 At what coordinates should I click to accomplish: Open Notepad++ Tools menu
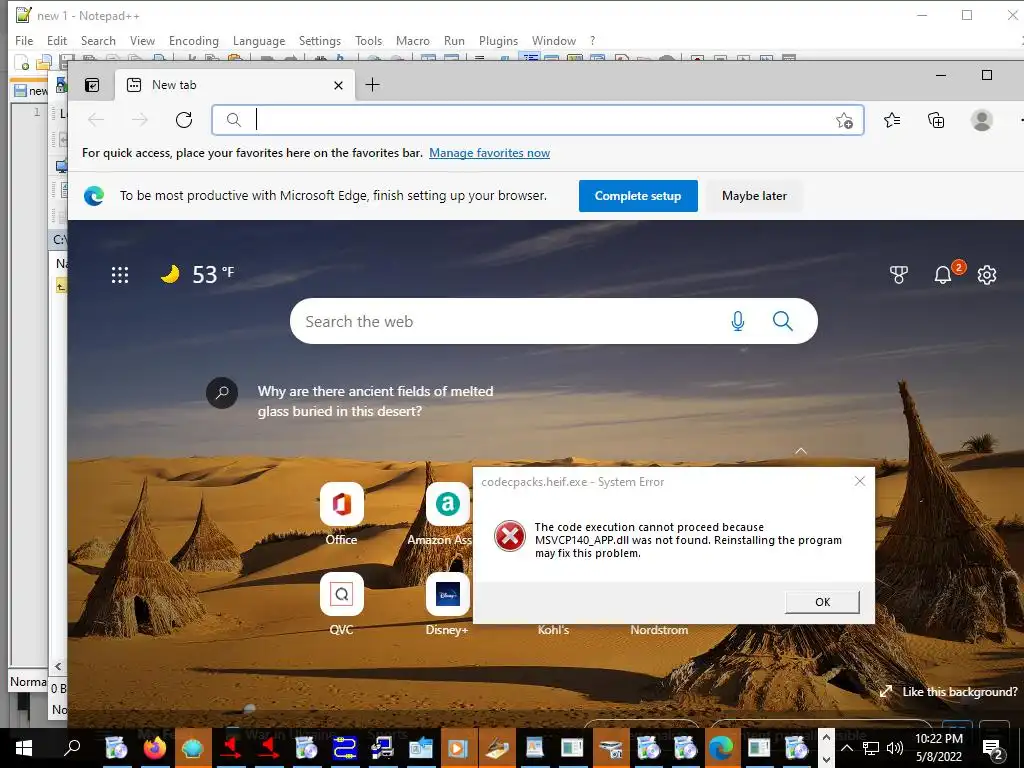pyautogui.click(x=368, y=40)
